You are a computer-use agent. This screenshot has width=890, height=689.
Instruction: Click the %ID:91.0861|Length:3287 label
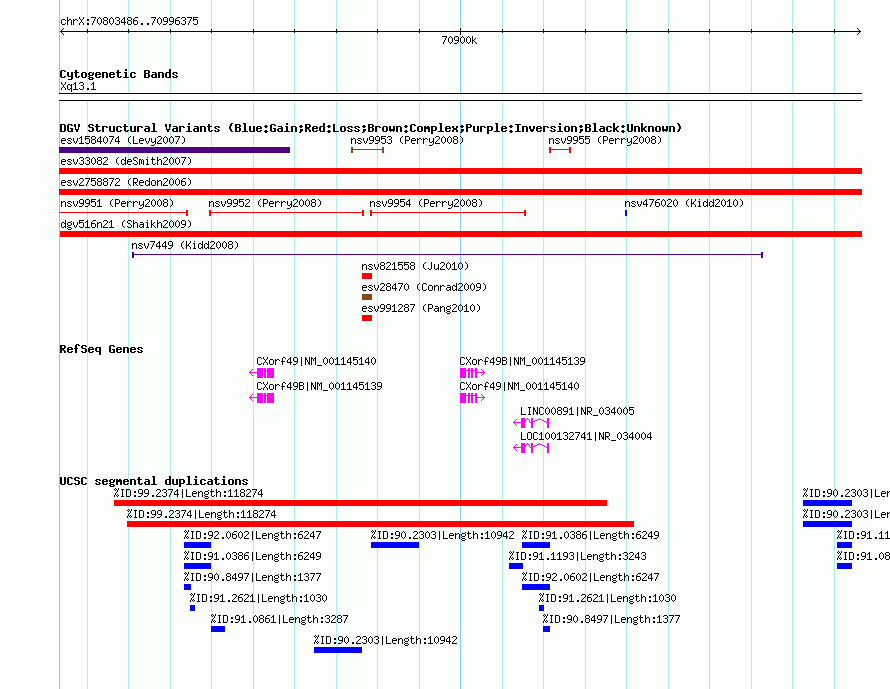click(x=279, y=619)
